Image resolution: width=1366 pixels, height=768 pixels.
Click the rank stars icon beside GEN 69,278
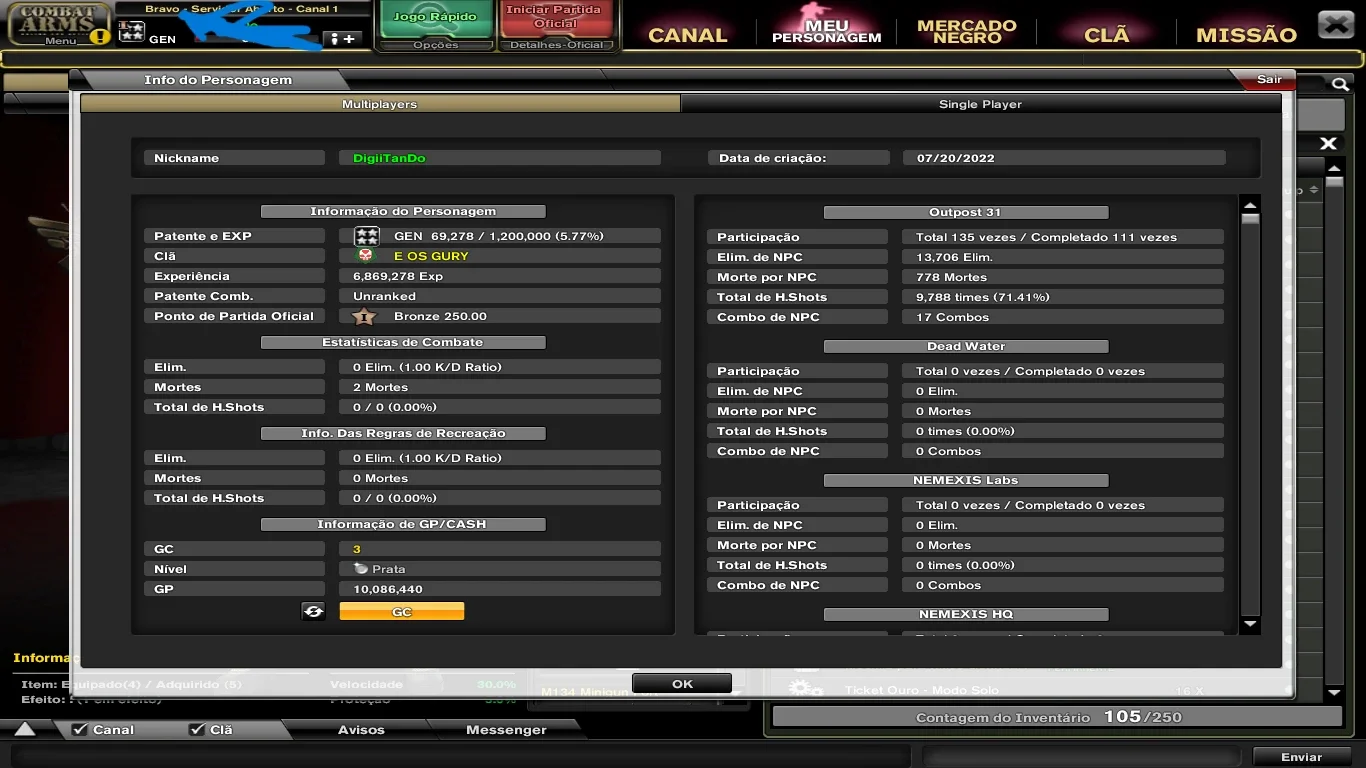click(367, 236)
